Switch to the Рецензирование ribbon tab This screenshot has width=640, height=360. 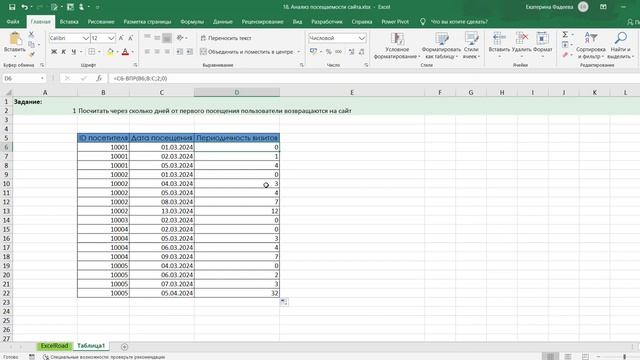click(262, 22)
